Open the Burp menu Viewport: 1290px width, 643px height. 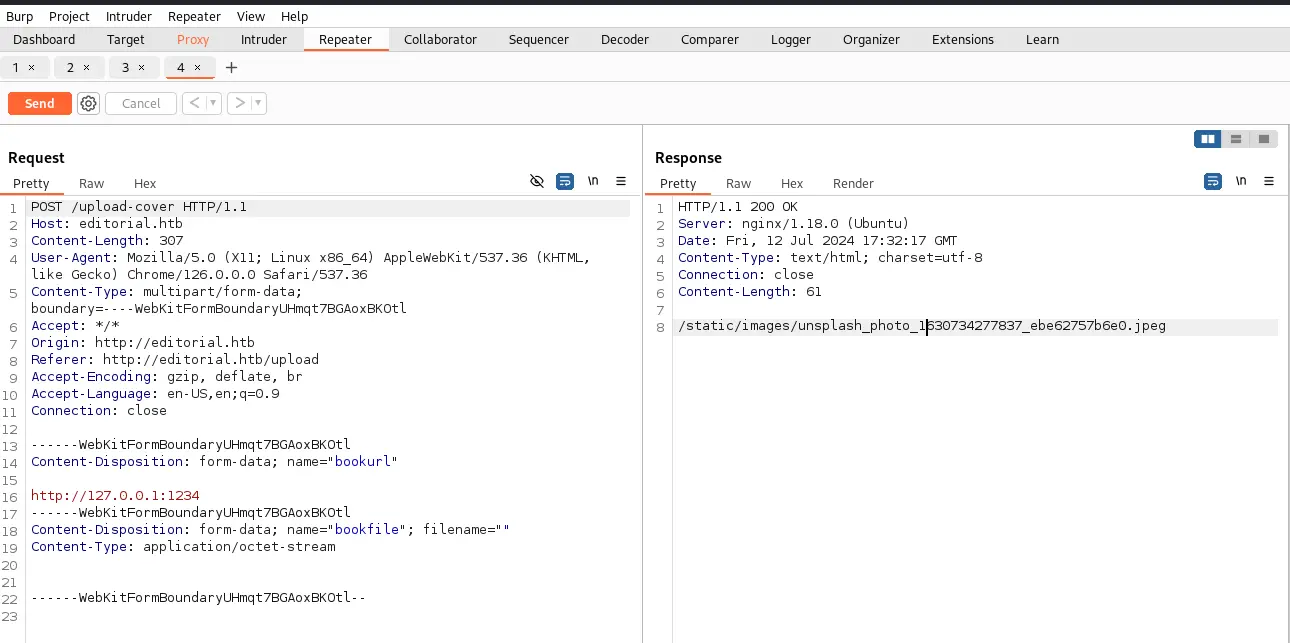tap(20, 16)
